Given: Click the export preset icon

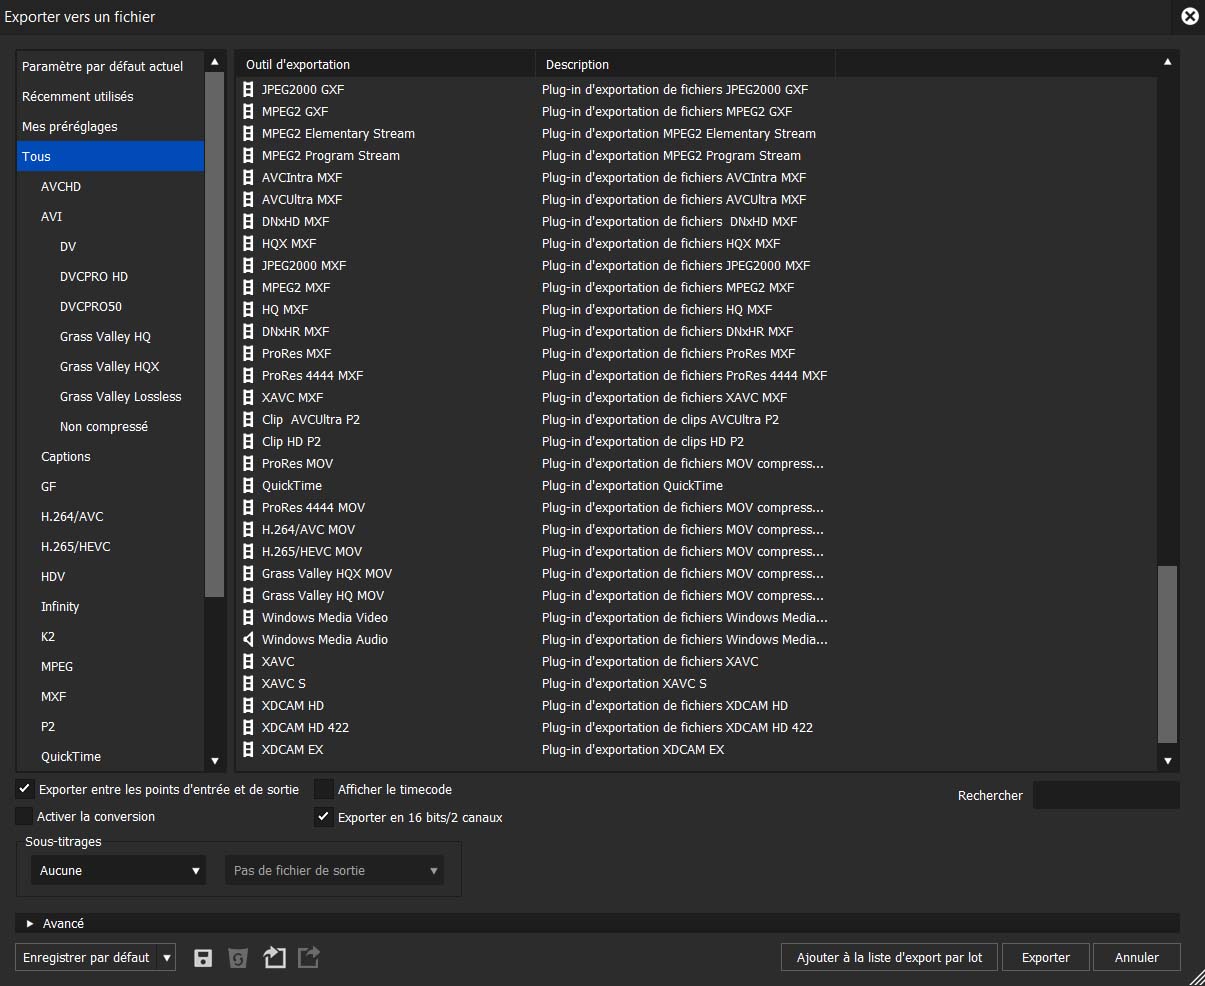Looking at the screenshot, I should [309, 958].
